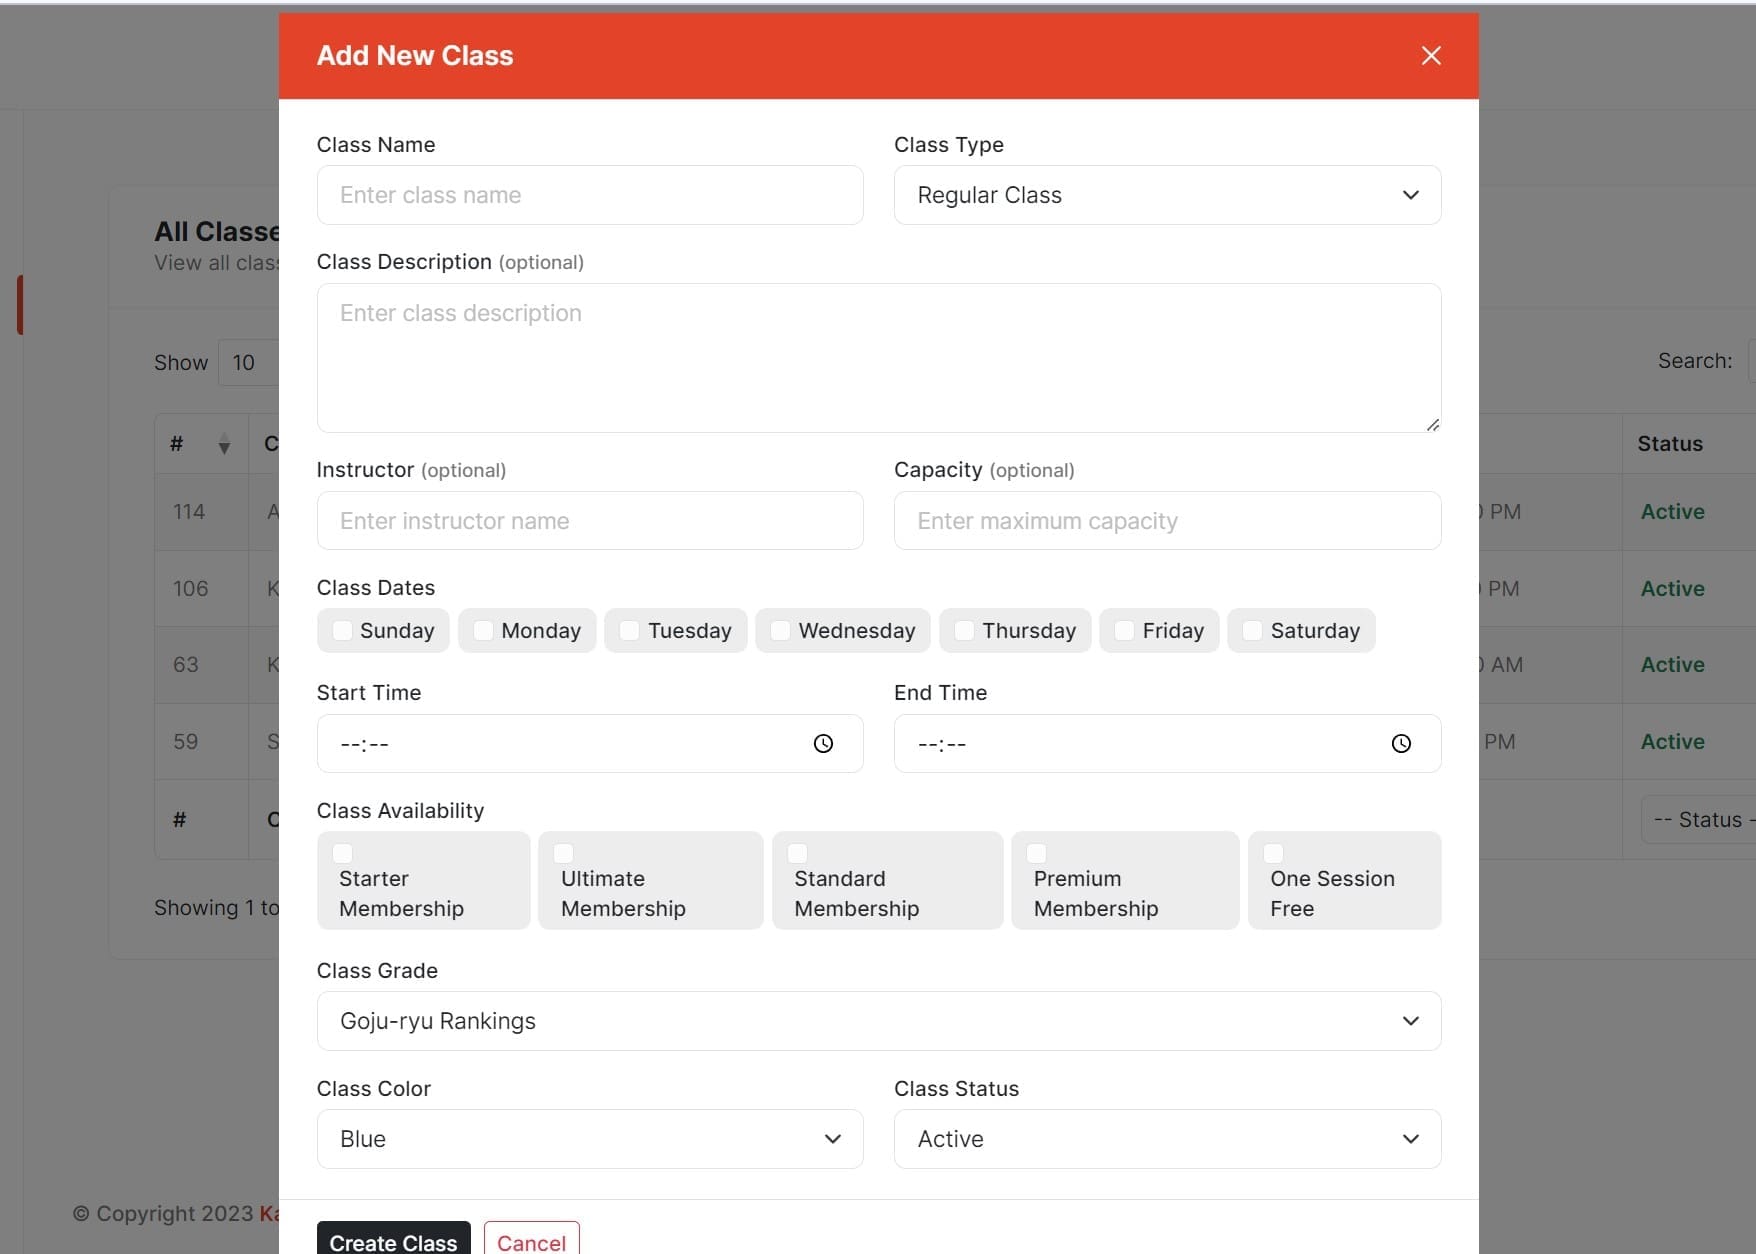
Task: Check the One Session Free option
Action: (1274, 854)
